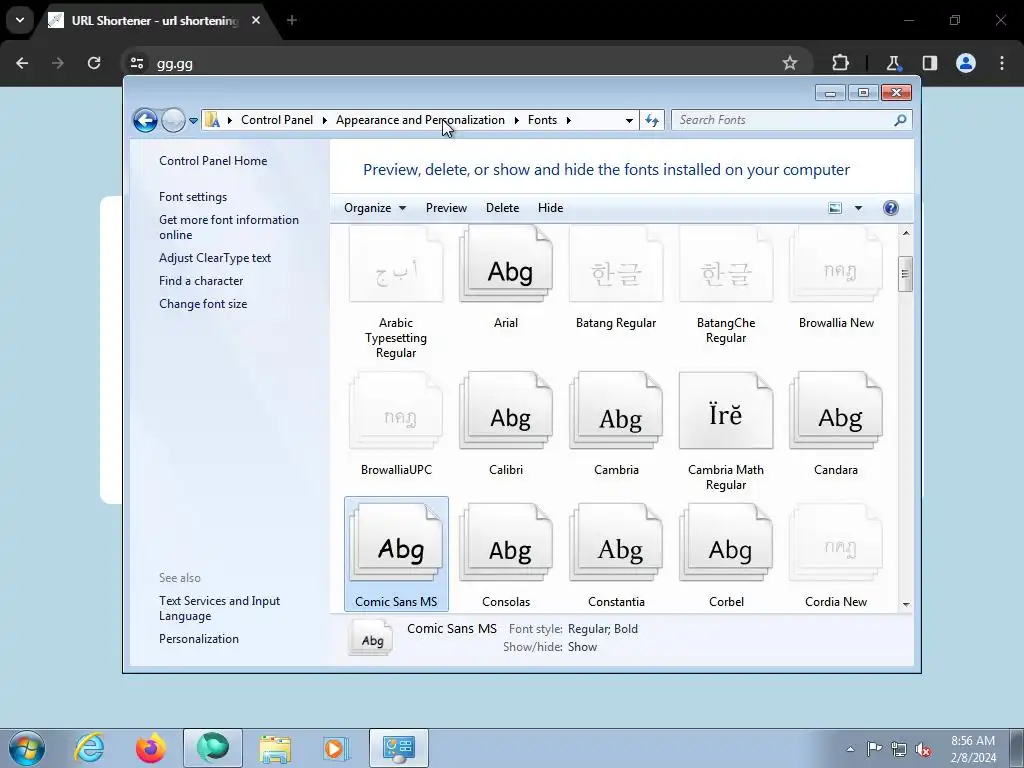
Task: Select the Browallia New font icon
Action: (x=836, y=264)
